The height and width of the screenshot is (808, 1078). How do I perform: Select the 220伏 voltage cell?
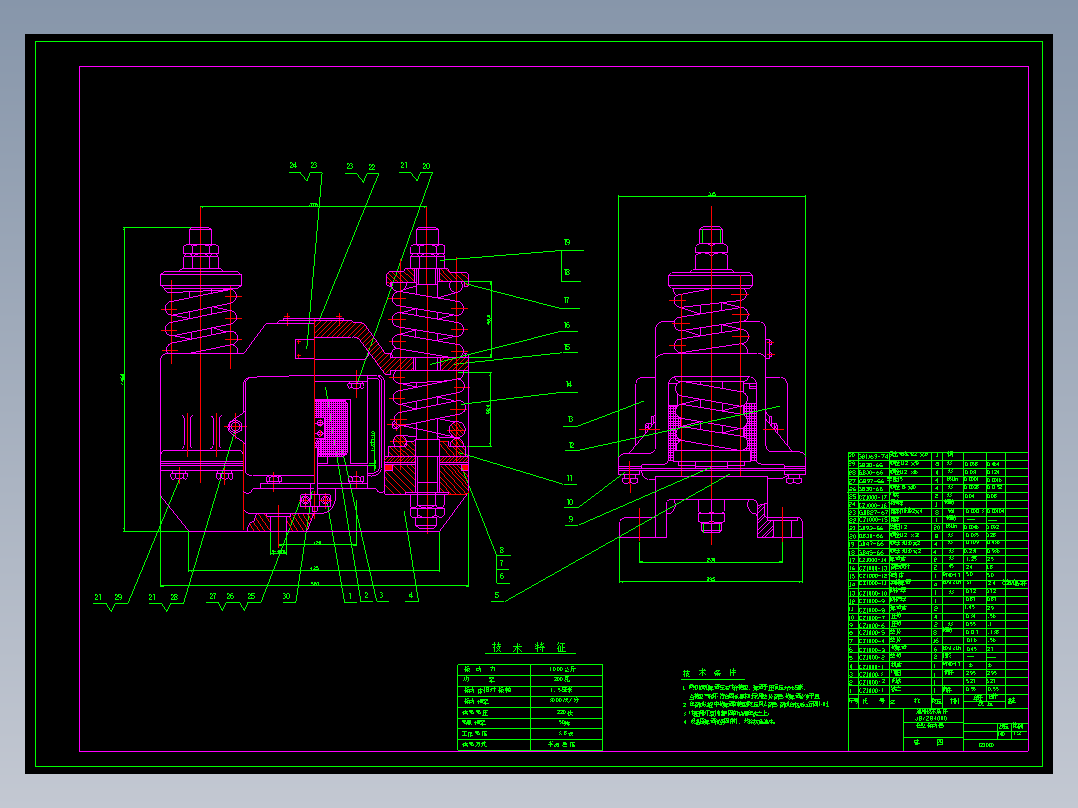tap(566, 712)
